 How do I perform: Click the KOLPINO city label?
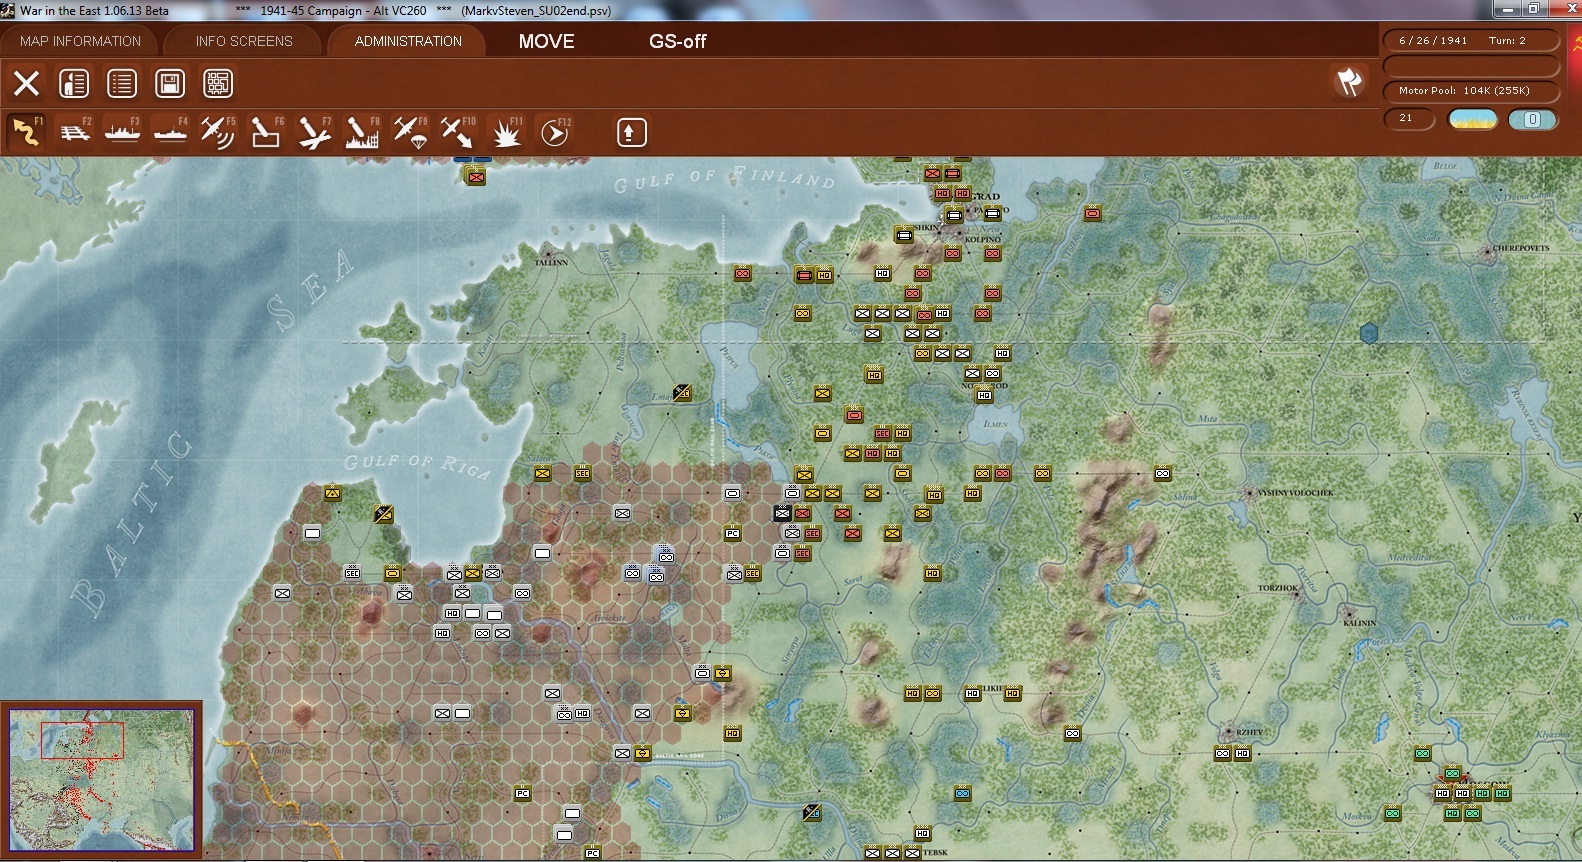pos(982,240)
